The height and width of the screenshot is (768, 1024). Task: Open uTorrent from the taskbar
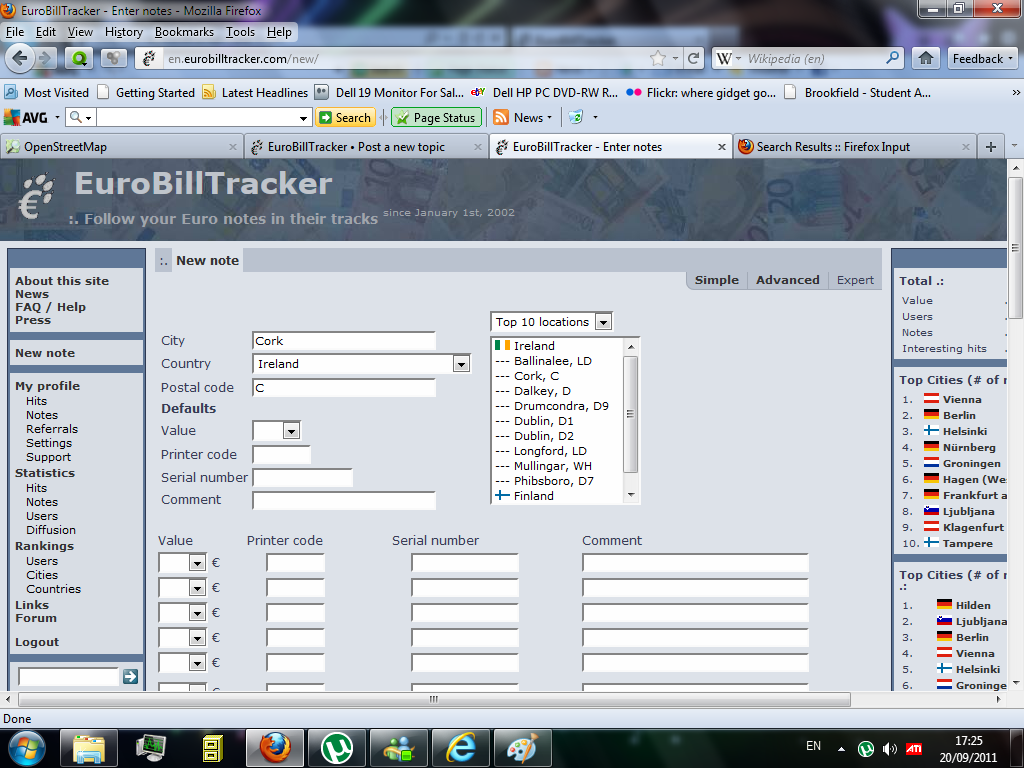(x=337, y=747)
